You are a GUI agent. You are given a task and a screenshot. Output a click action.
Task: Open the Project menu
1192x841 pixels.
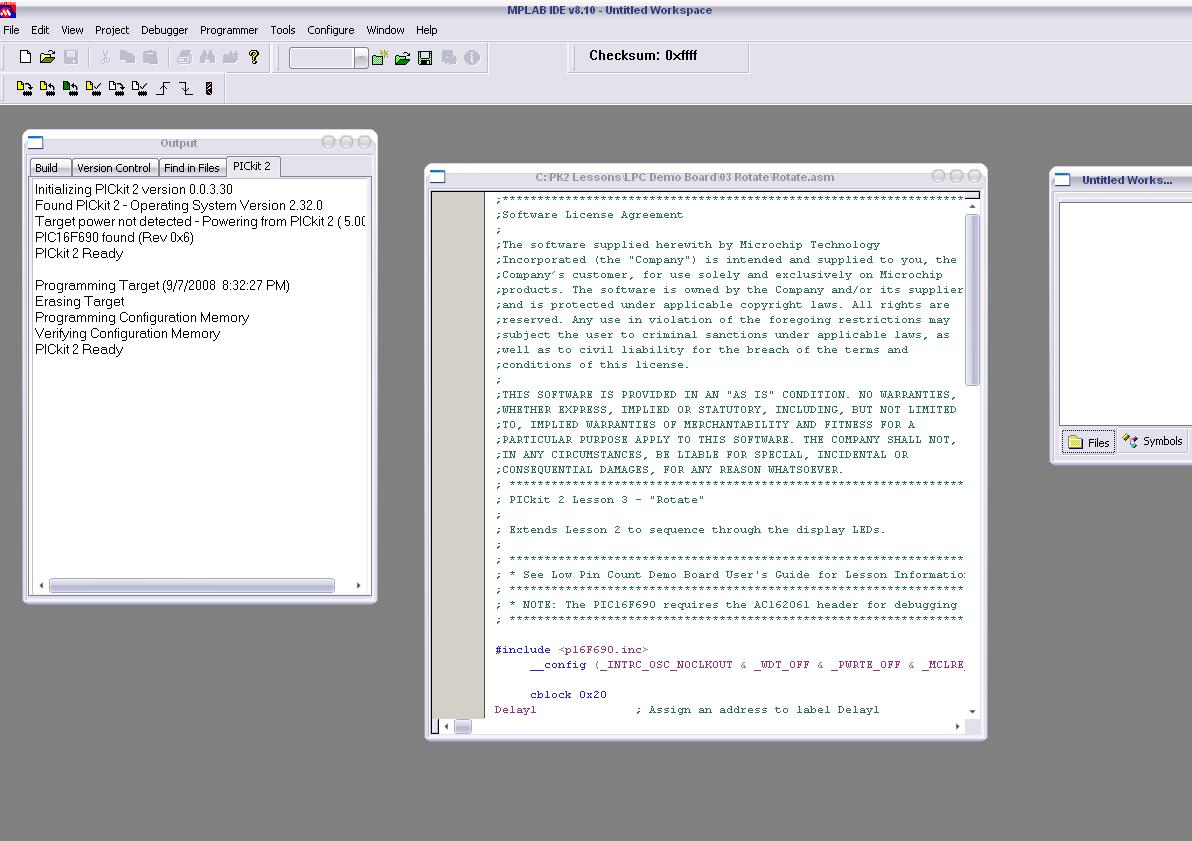pyautogui.click(x=112, y=30)
